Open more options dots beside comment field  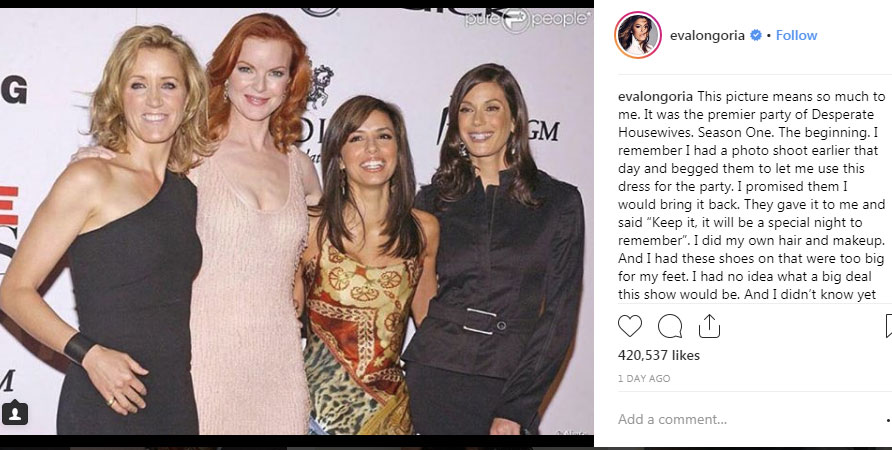889,420
